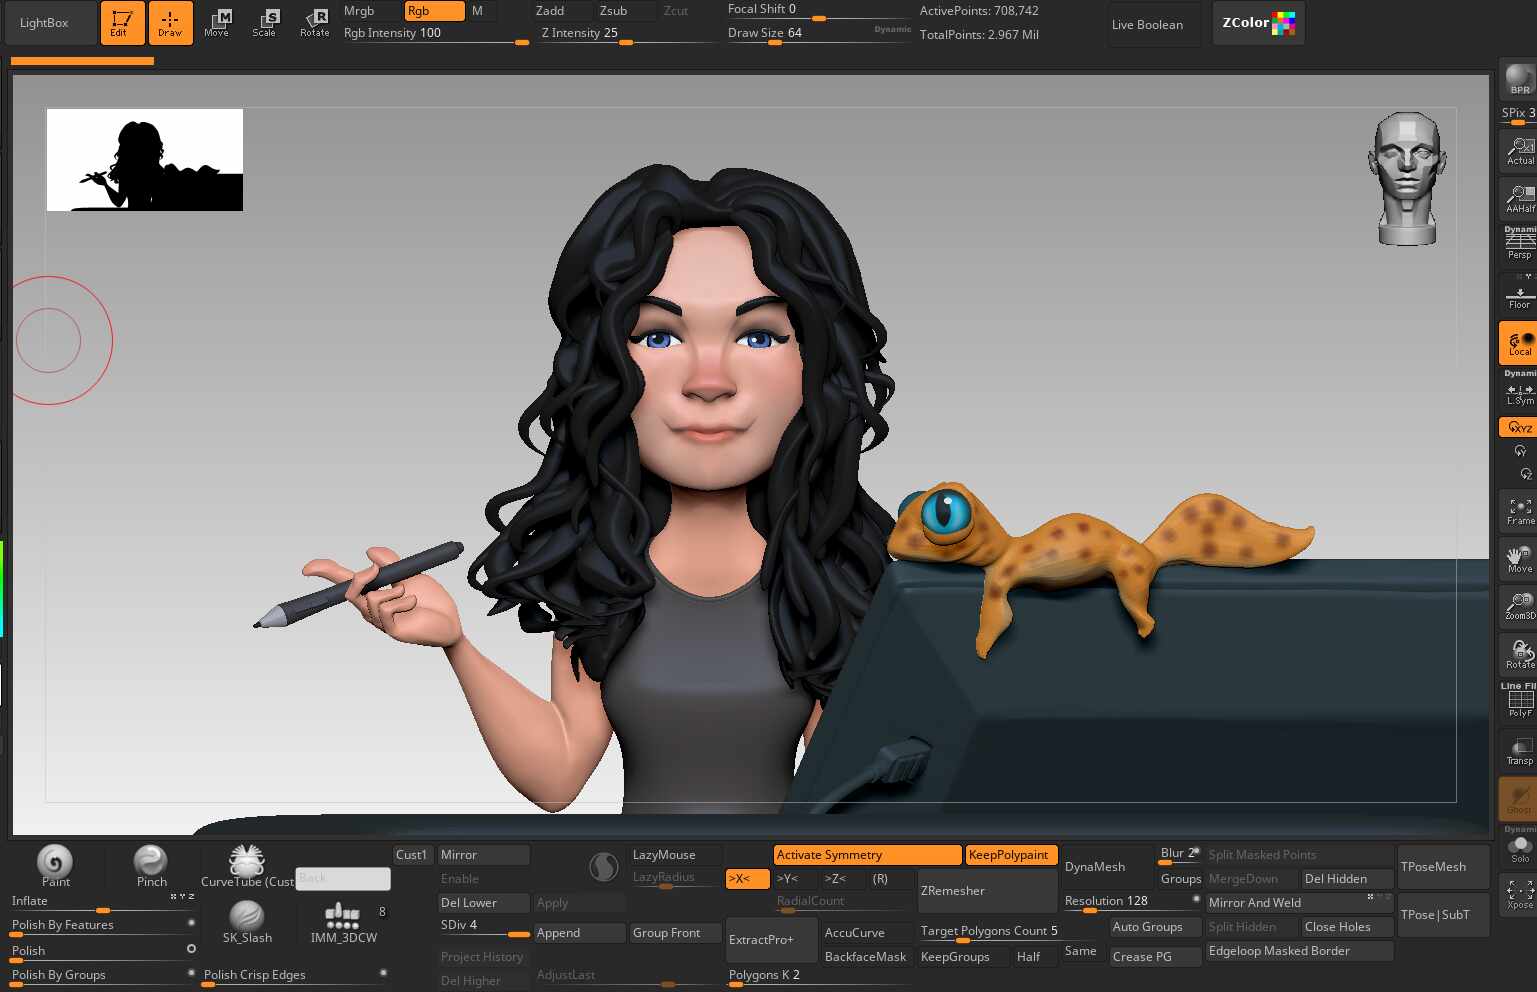Enable Edit mode in the top toolbar
Viewport: 1537px width, 992px height.
tap(122, 23)
